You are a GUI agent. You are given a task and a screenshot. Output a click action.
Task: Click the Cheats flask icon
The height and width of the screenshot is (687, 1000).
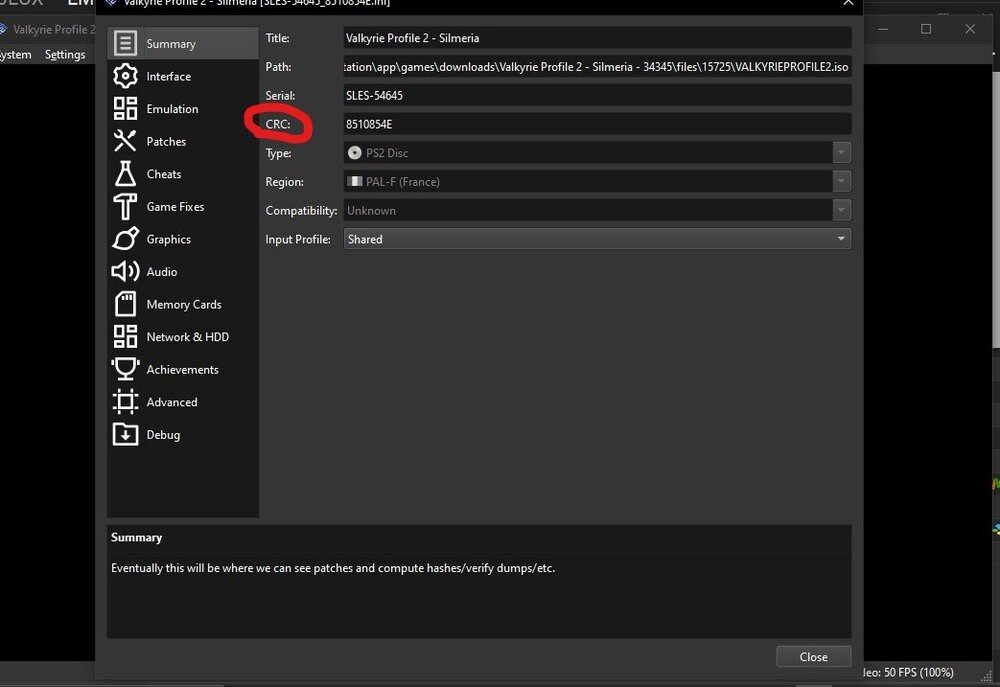125,174
